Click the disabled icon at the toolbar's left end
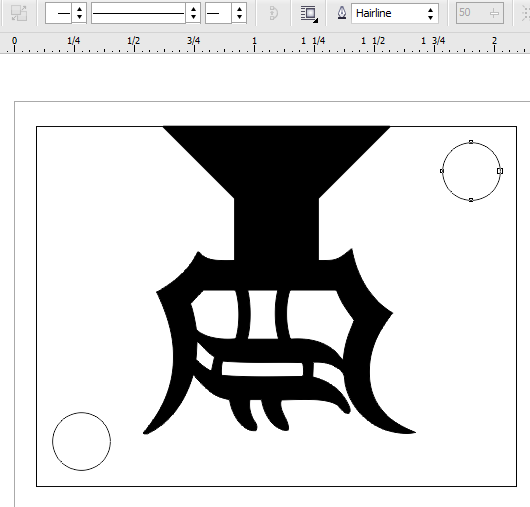The height and width of the screenshot is (507, 530). [19, 13]
